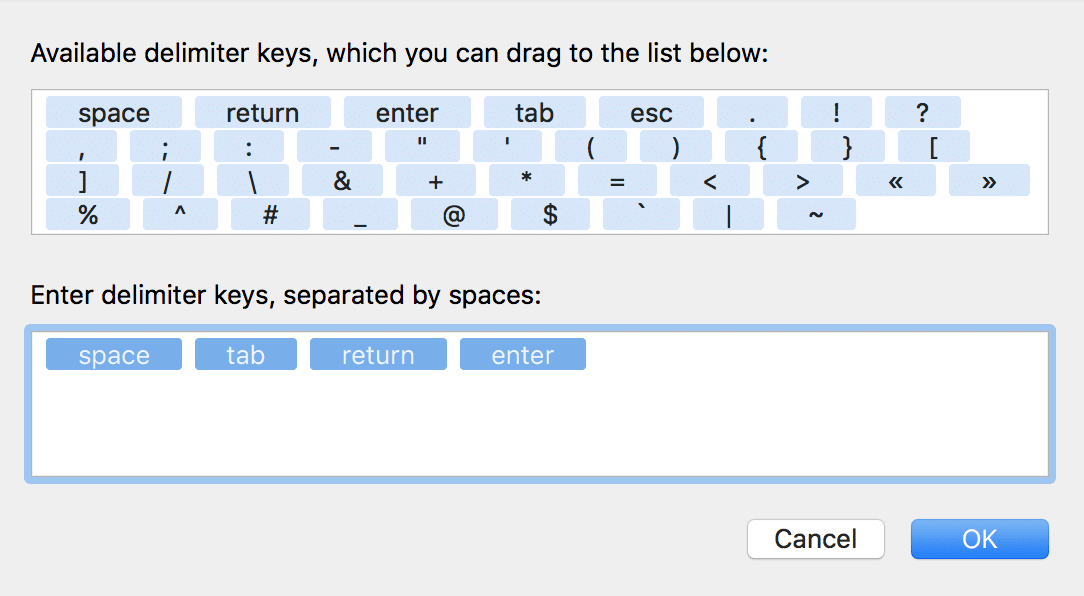The height and width of the screenshot is (596, 1084).
Task: Select the 'return' token in the entered list
Action: tap(378, 355)
